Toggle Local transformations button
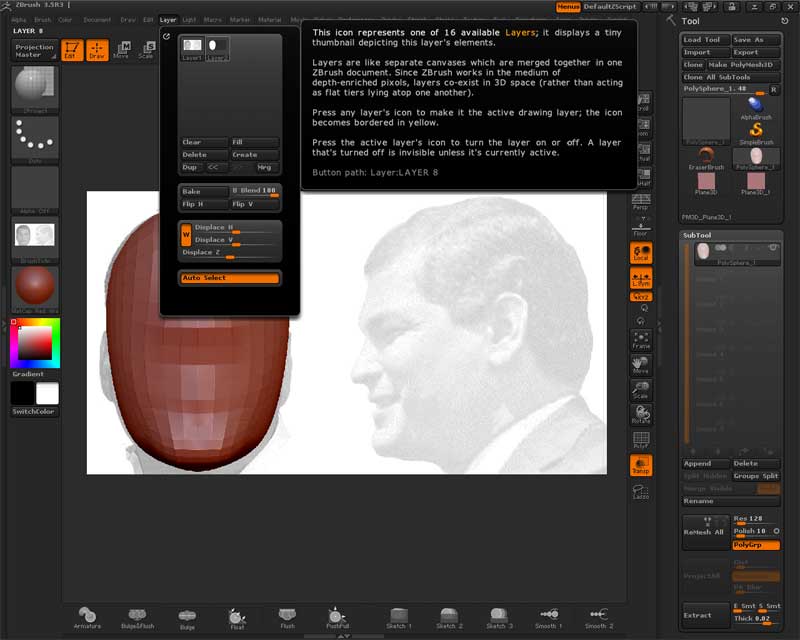Screen dimensions: 800x640 click(x=641, y=253)
